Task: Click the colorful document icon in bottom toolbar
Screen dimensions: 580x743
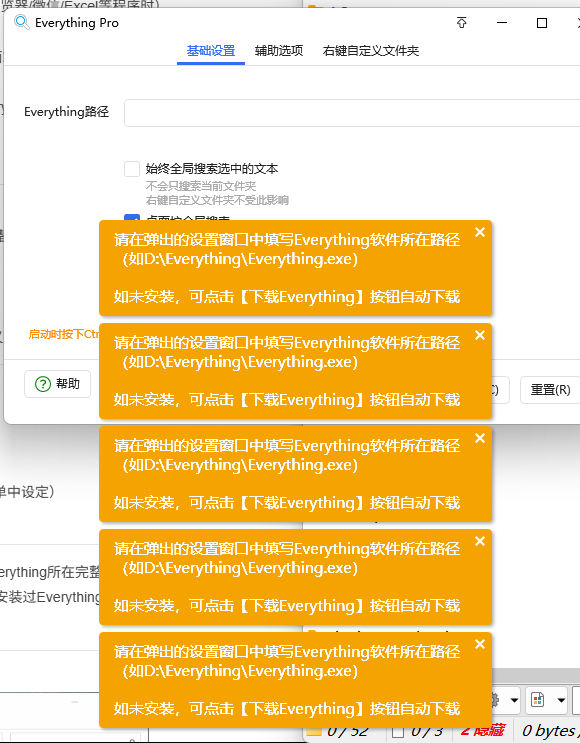Action: tap(537, 699)
